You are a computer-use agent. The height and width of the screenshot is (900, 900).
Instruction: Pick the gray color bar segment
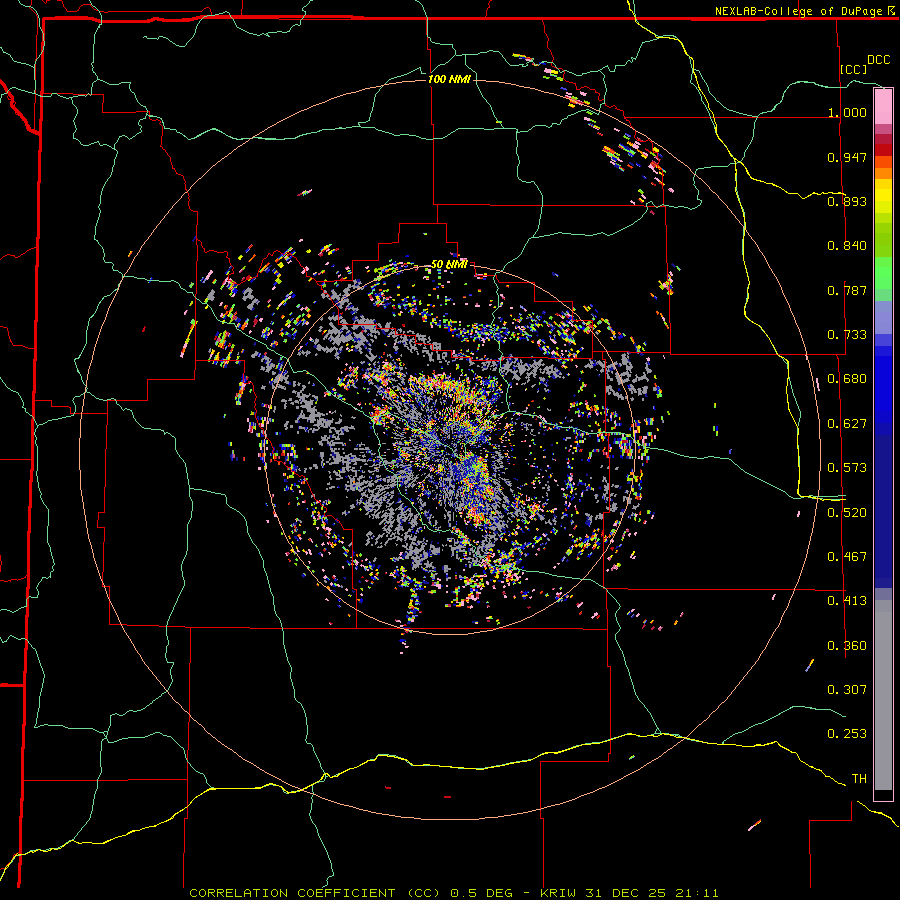click(883, 695)
